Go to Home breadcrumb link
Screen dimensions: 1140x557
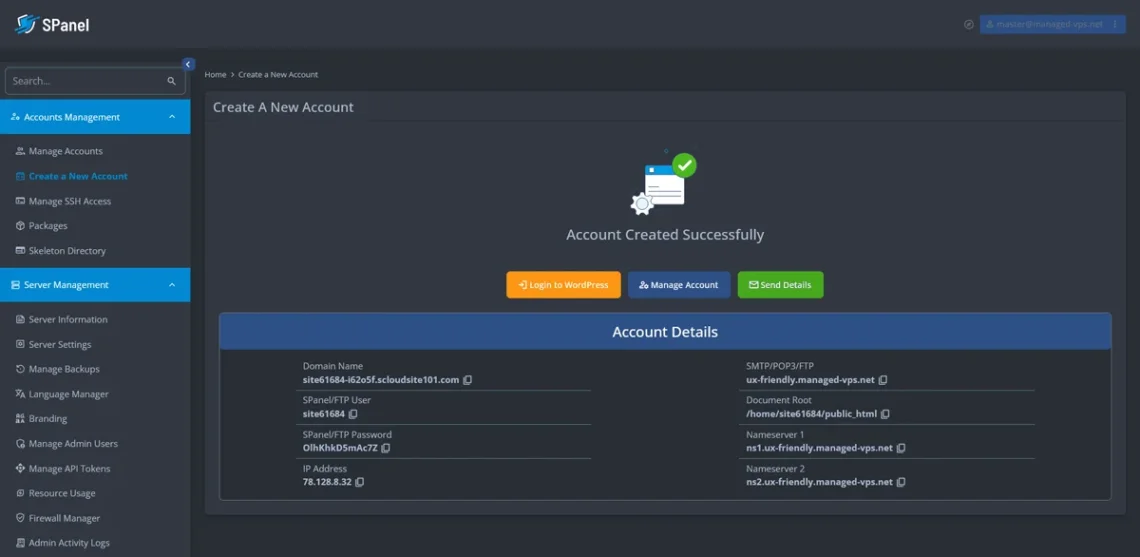215,75
